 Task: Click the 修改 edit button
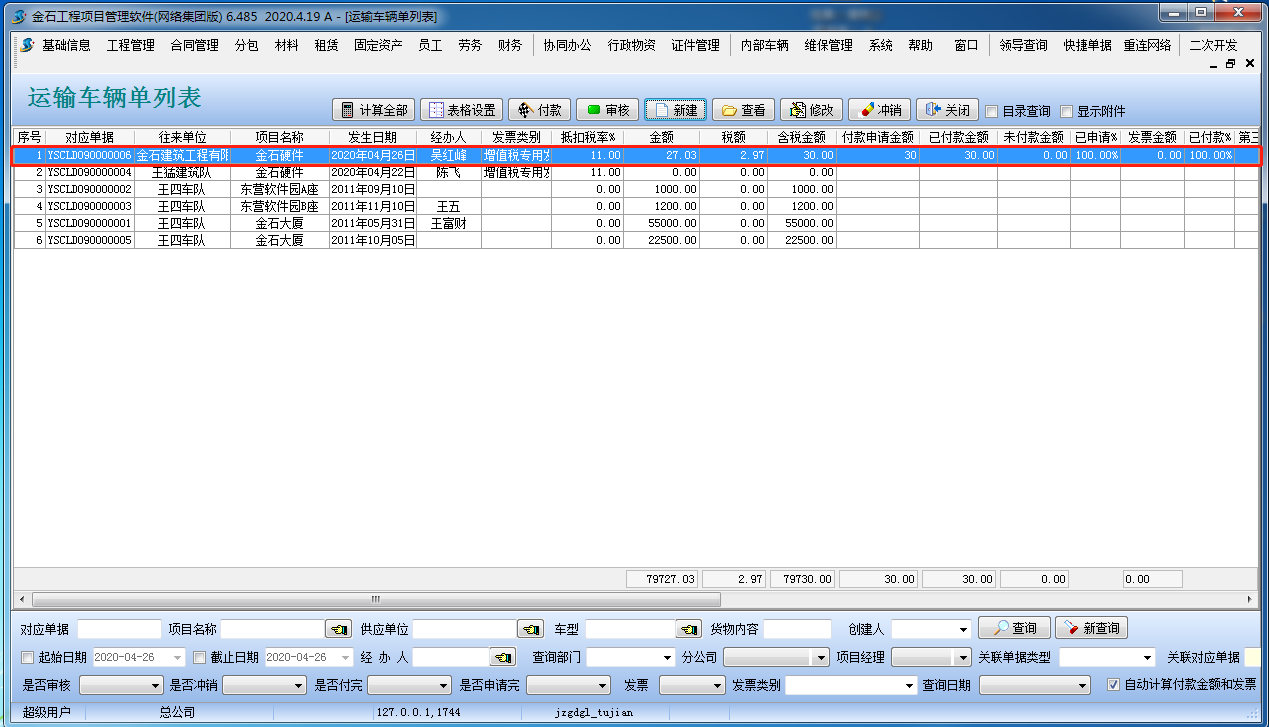[811, 110]
